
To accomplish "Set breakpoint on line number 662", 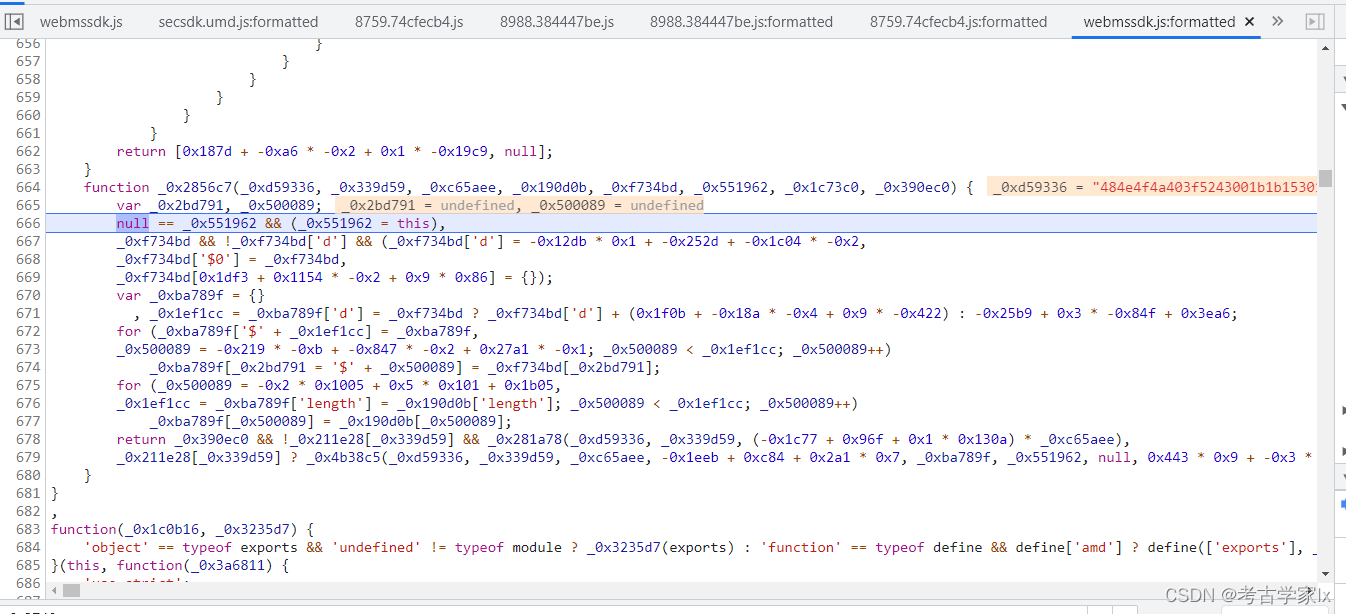I will (28, 151).
